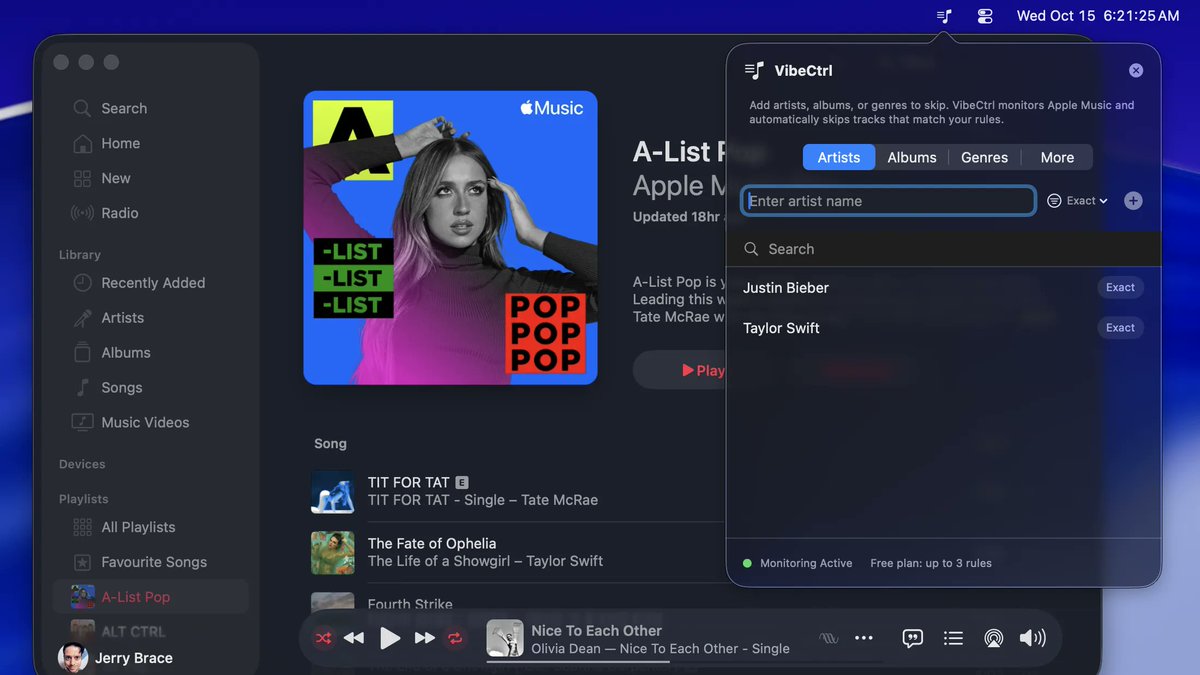The height and width of the screenshot is (675, 1200).
Task: Expand the Devices section header
Action: coord(82,464)
